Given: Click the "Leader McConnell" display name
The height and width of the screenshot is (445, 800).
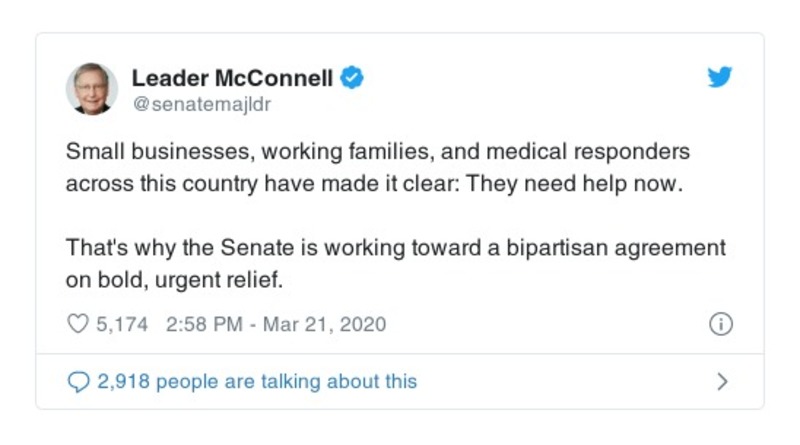Looking at the screenshot, I should pyautogui.click(x=232, y=78).
